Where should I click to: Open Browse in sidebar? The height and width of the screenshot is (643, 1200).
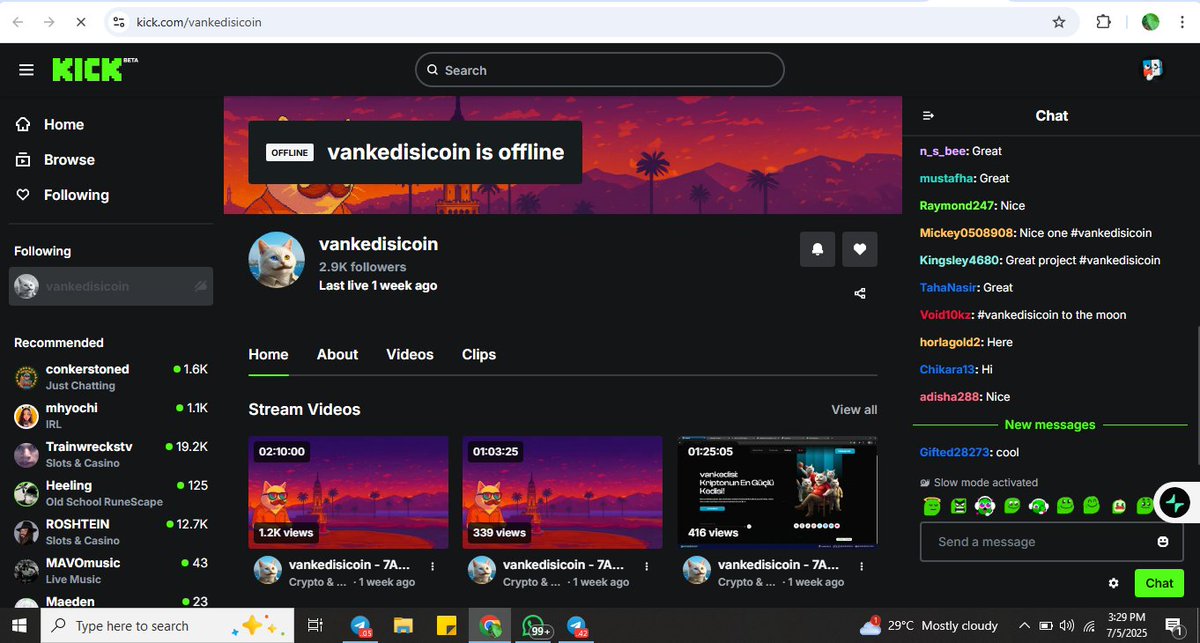coord(68,160)
